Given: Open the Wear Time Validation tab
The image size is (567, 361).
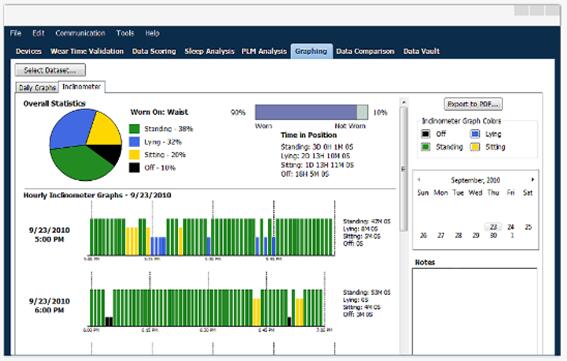Looking at the screenshot, I should [87, 51].
